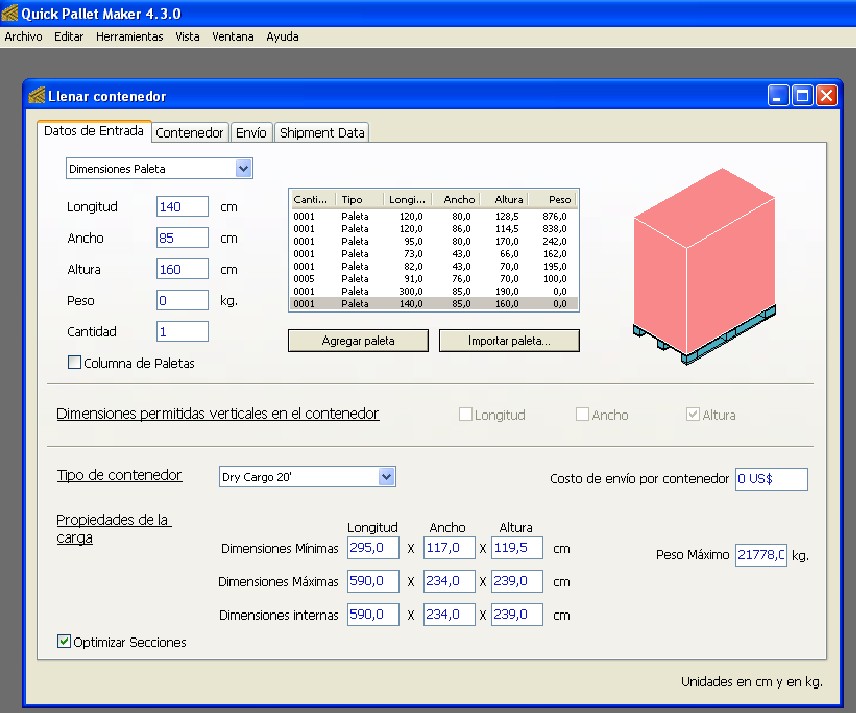856x713 pixels.
Task: Click the Ancho field showing 85
Action: coord(182,237)
